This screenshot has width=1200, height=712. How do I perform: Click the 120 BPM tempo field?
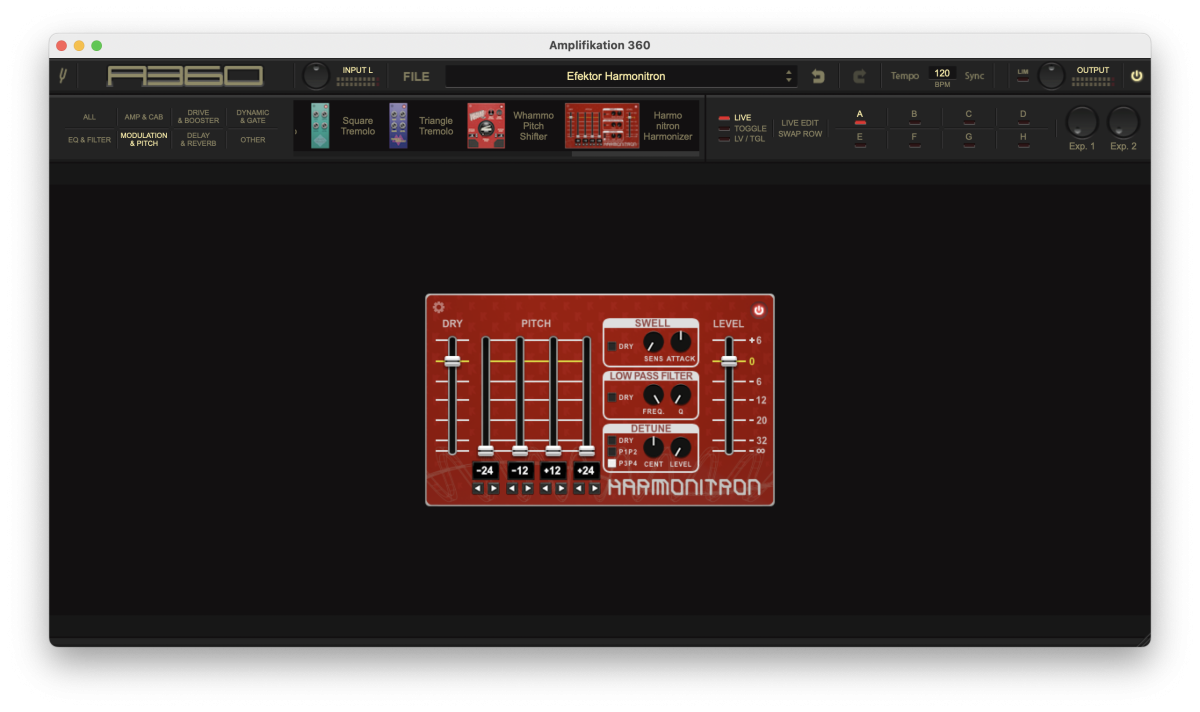942,73
